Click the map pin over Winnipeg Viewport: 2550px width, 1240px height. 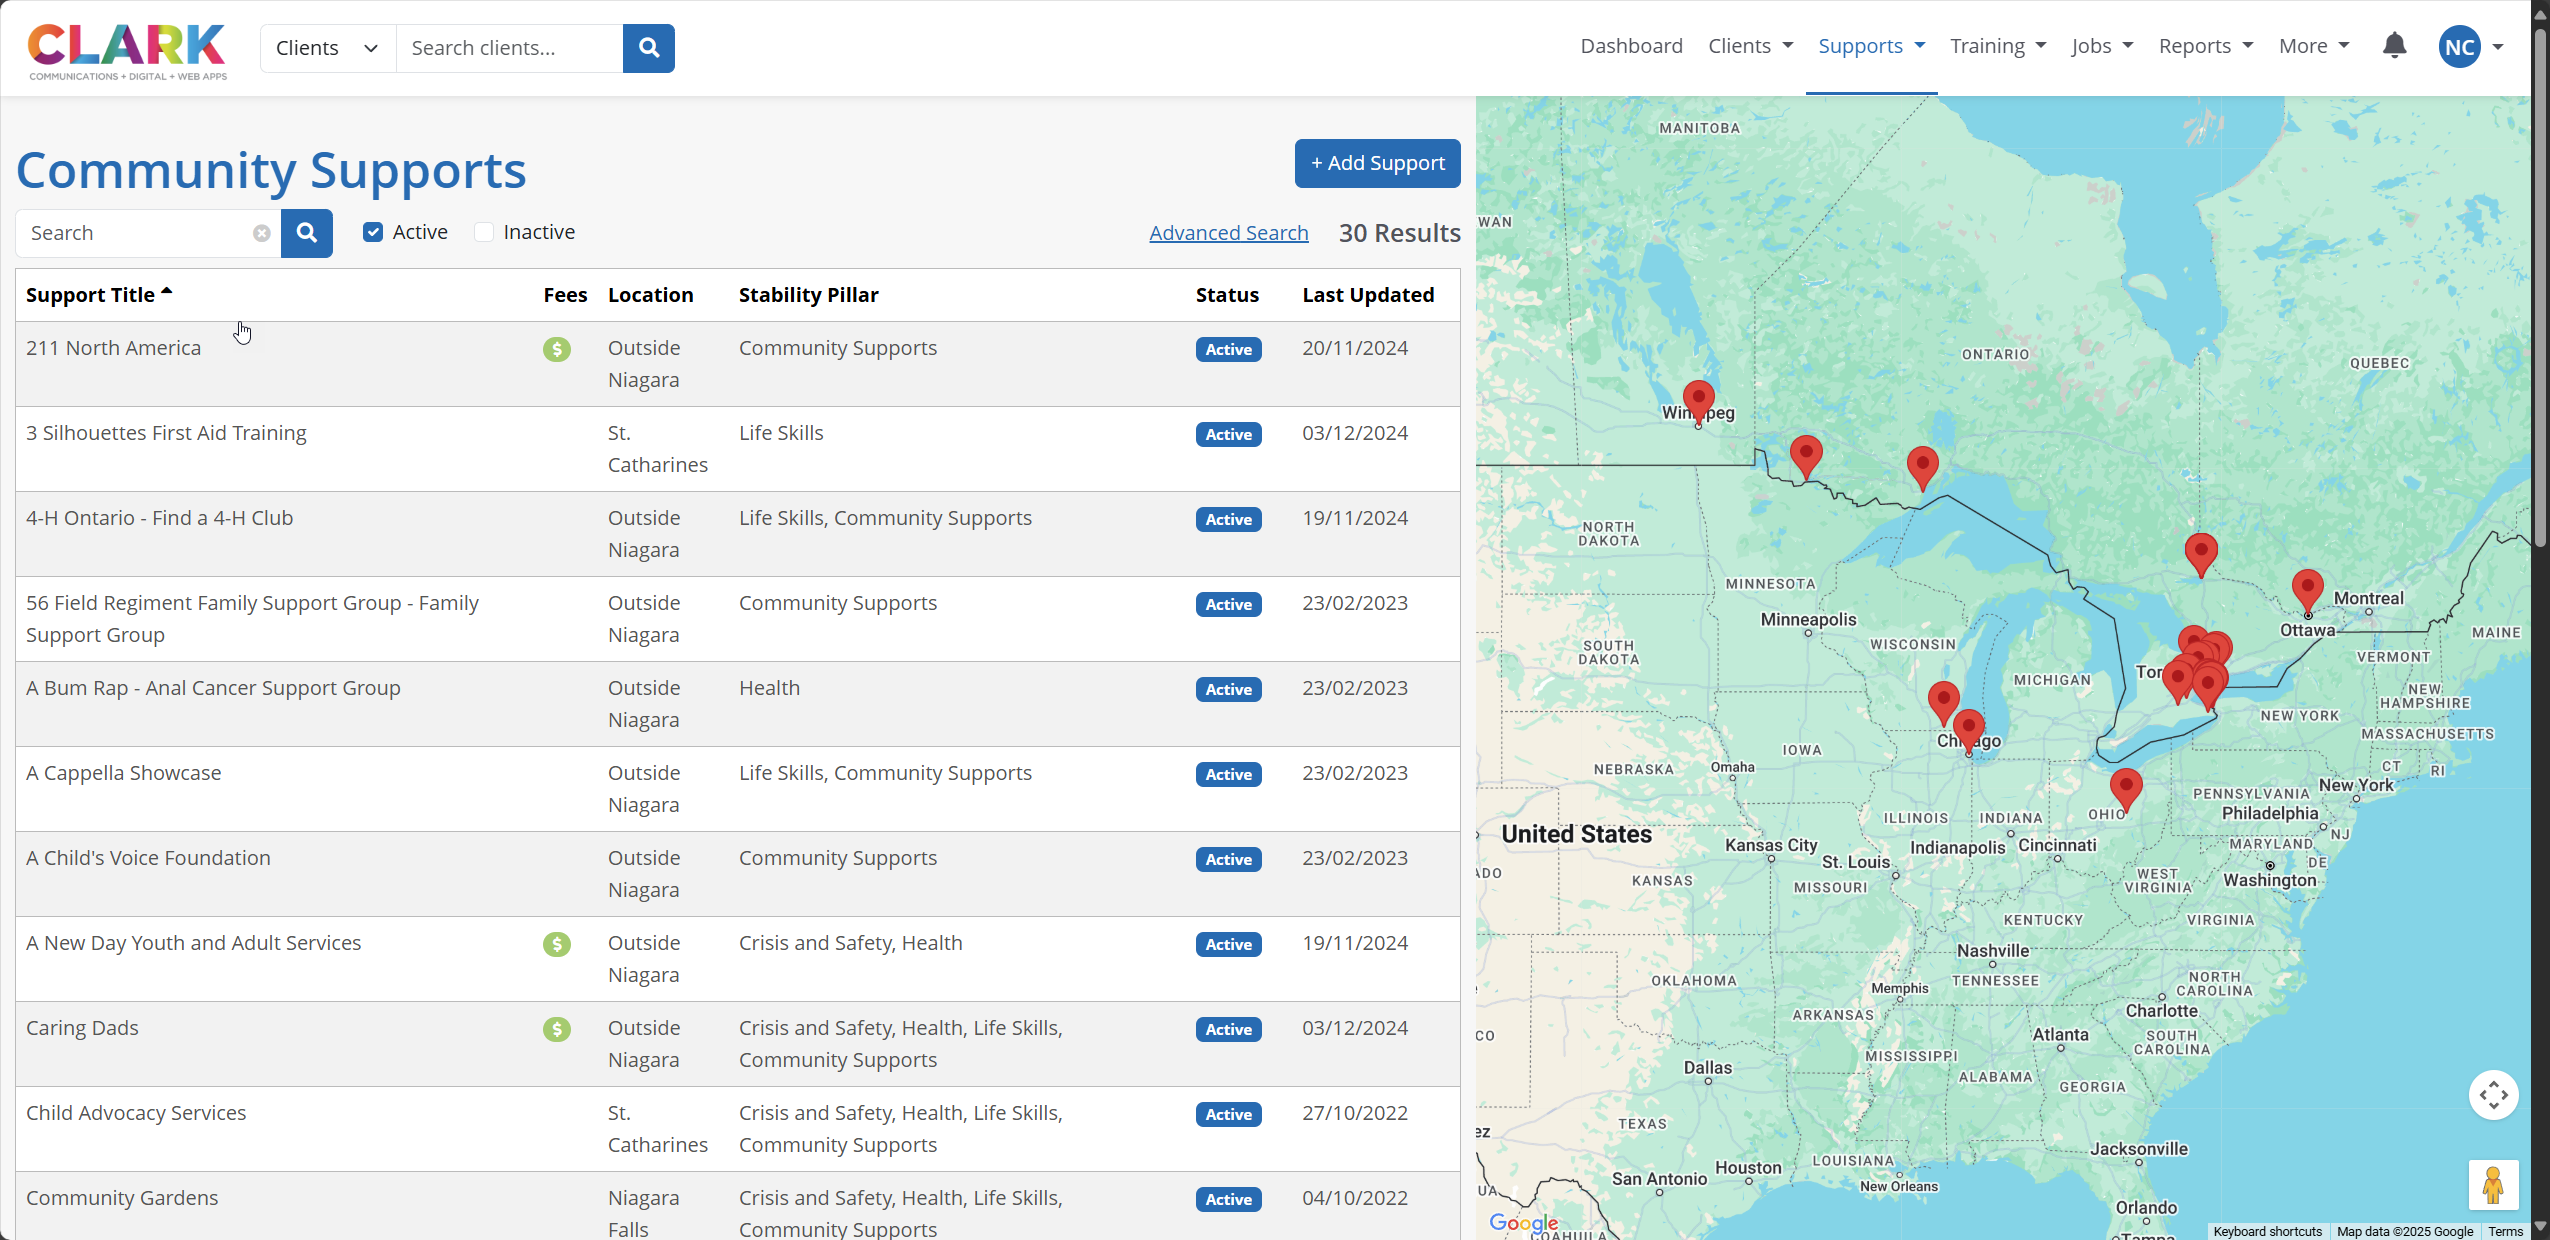pyautogui.click(x=1698, y=400)
